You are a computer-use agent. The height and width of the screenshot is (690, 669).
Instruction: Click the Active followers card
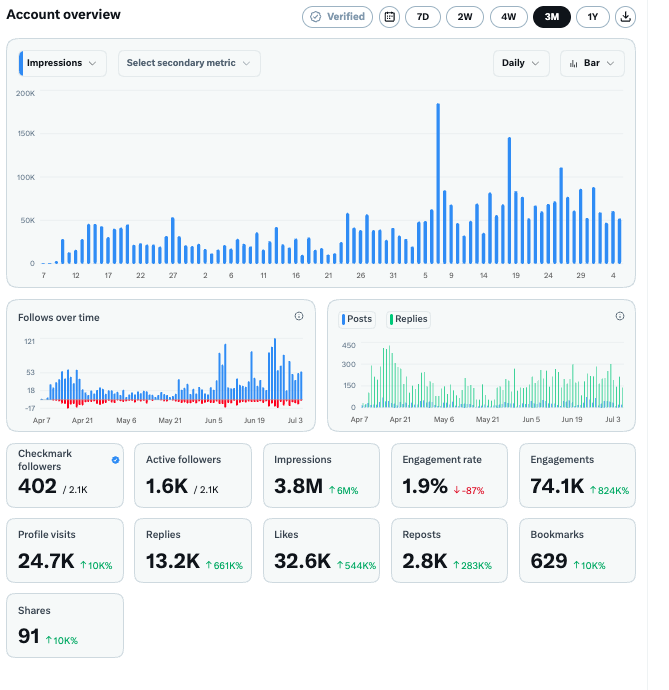pyautogui.click(x=193, y=475)
